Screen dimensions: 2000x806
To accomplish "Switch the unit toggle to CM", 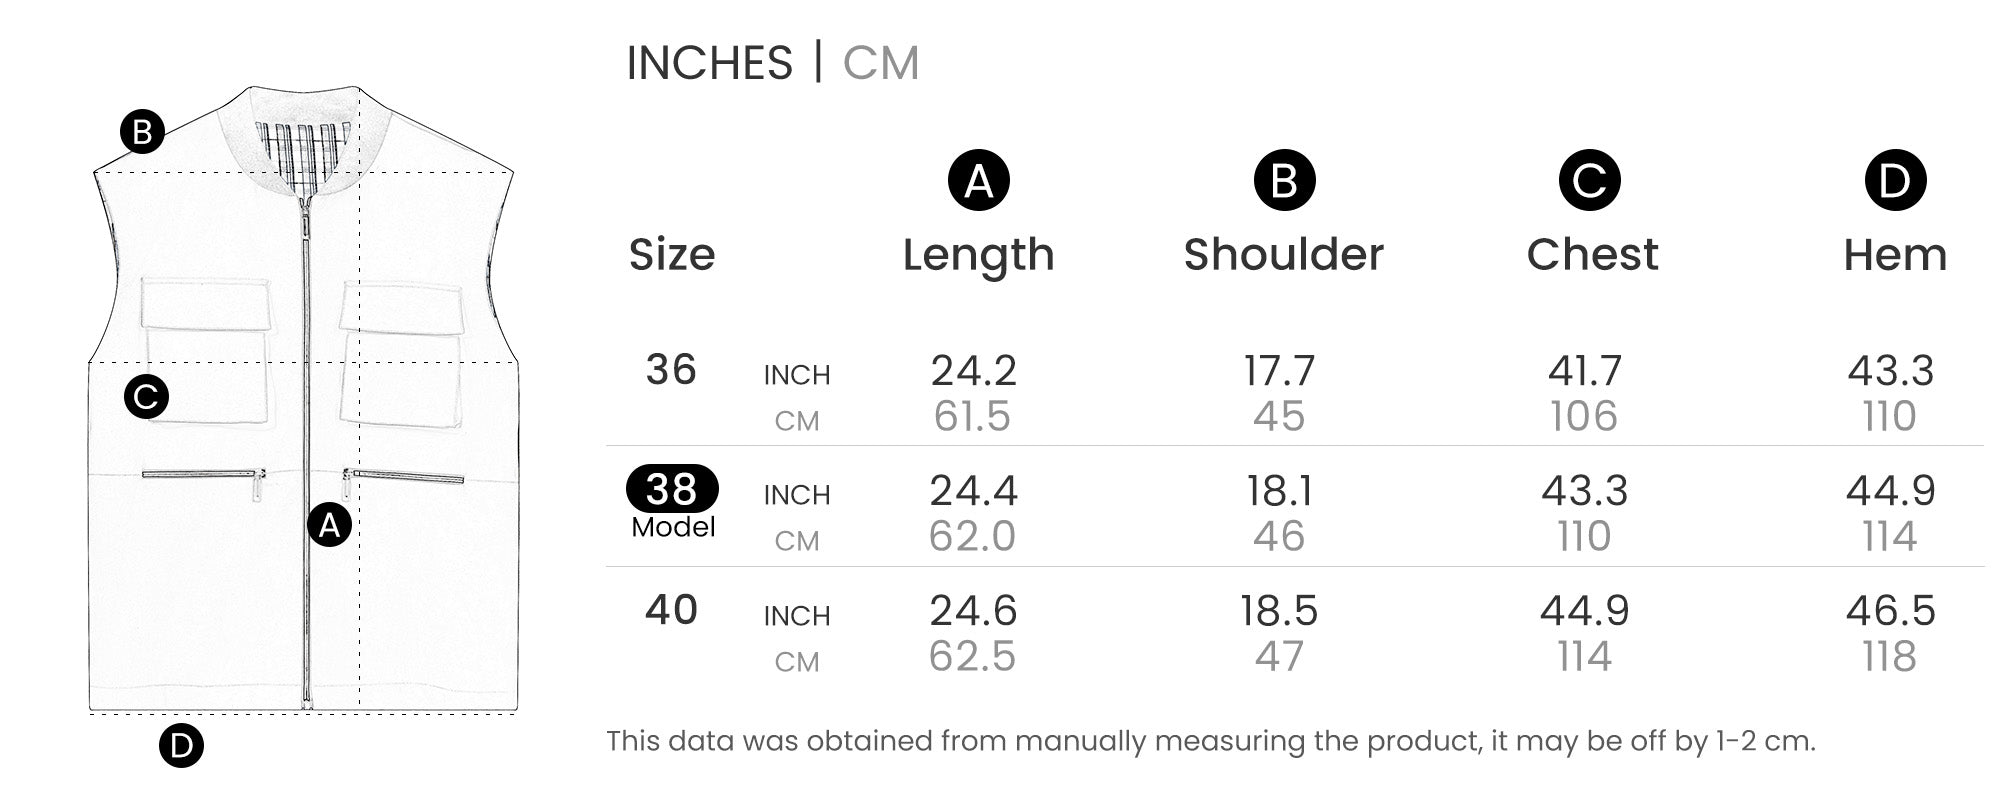I will coord(880,63).
